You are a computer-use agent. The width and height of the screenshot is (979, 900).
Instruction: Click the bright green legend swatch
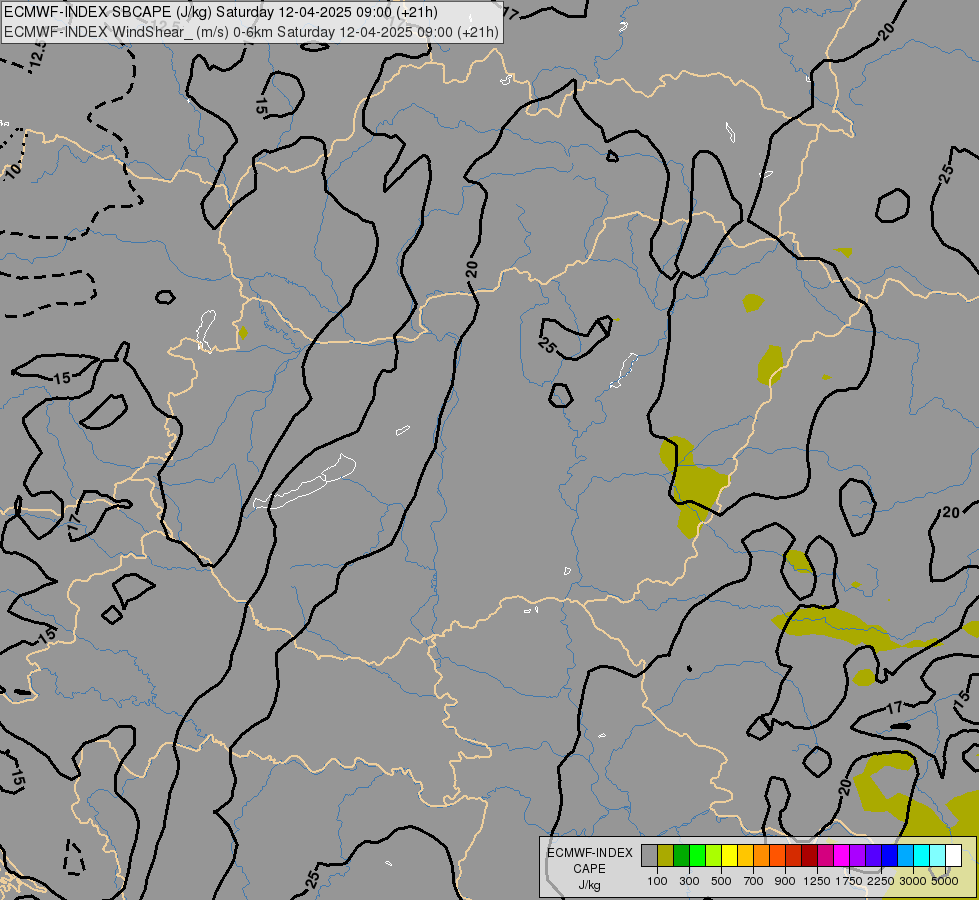697,856
